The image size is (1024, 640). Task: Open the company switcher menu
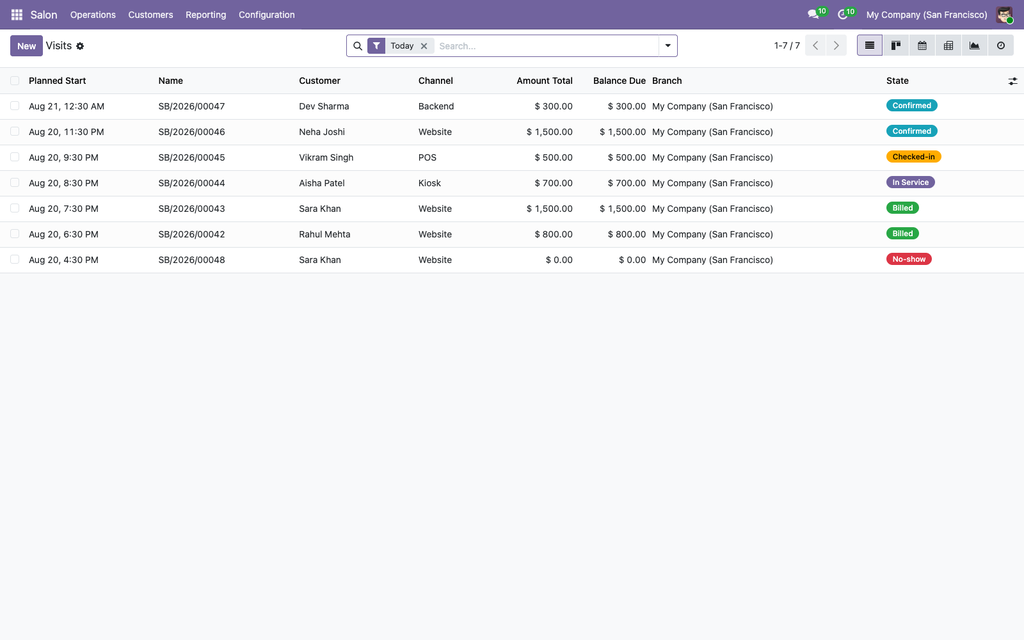pyautogui.click(x=926, y=14)
